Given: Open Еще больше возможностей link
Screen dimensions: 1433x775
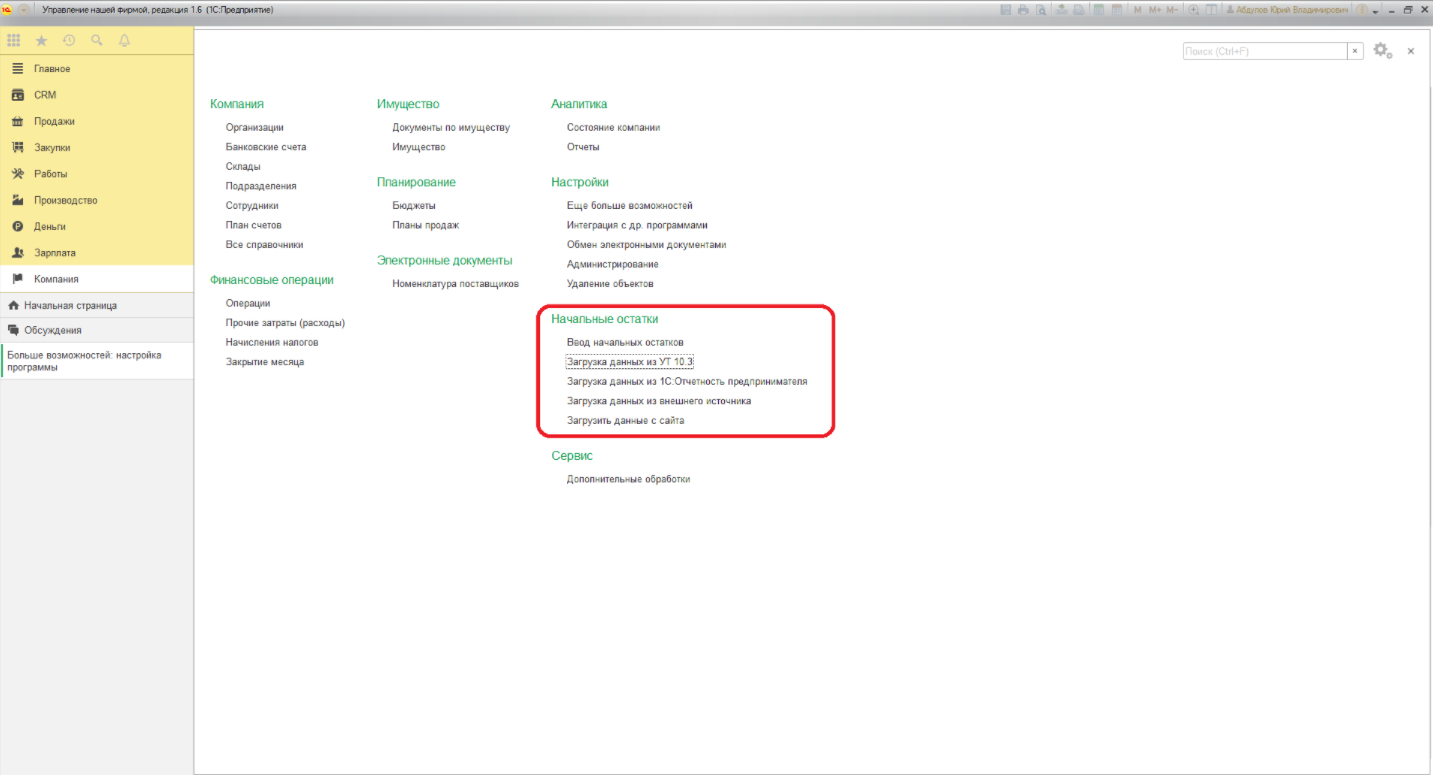Looking at the screenshot, I should click(x=630, y=206).
